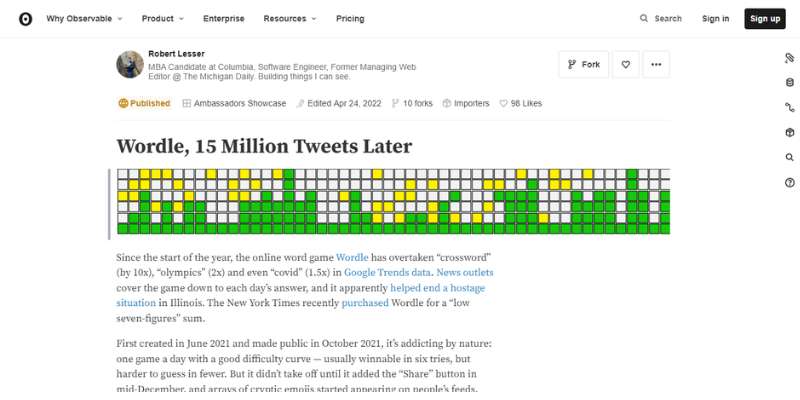This screenshot has height=400, width=800.
Task: Click the top Search magnifier icon
Action: 644,18
